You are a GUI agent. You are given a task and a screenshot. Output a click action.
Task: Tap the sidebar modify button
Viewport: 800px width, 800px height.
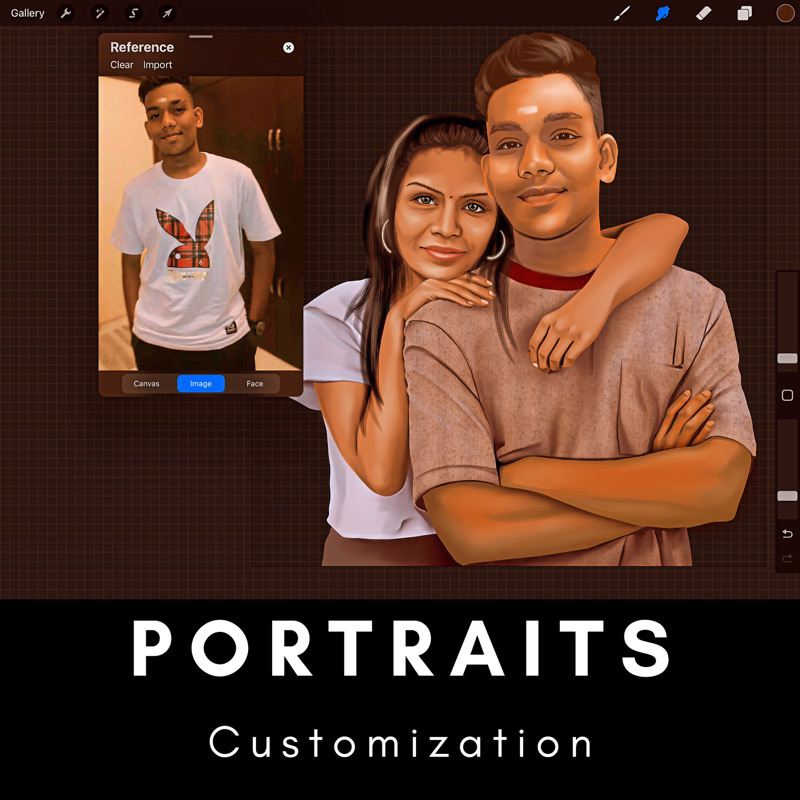(786, 397)
